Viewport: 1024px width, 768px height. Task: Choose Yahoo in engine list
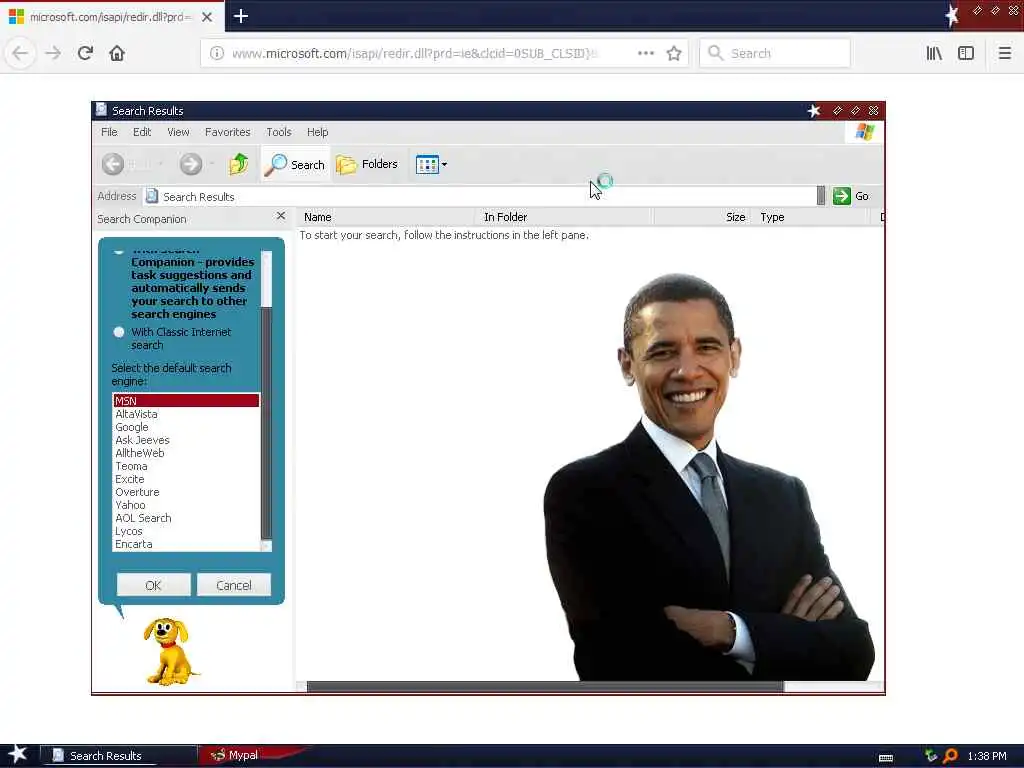click(x=186, y=505)
